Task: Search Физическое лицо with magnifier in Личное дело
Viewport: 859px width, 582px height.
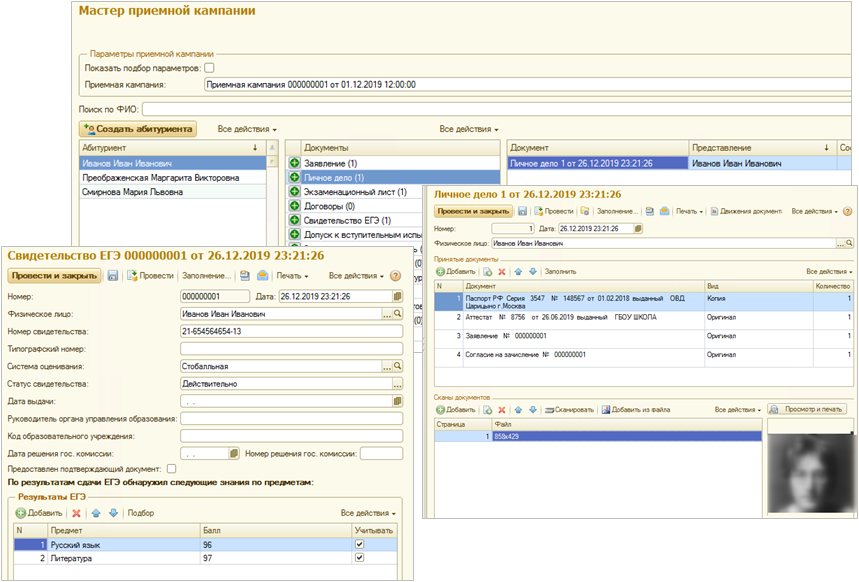Action: click(x=849, y=243)
